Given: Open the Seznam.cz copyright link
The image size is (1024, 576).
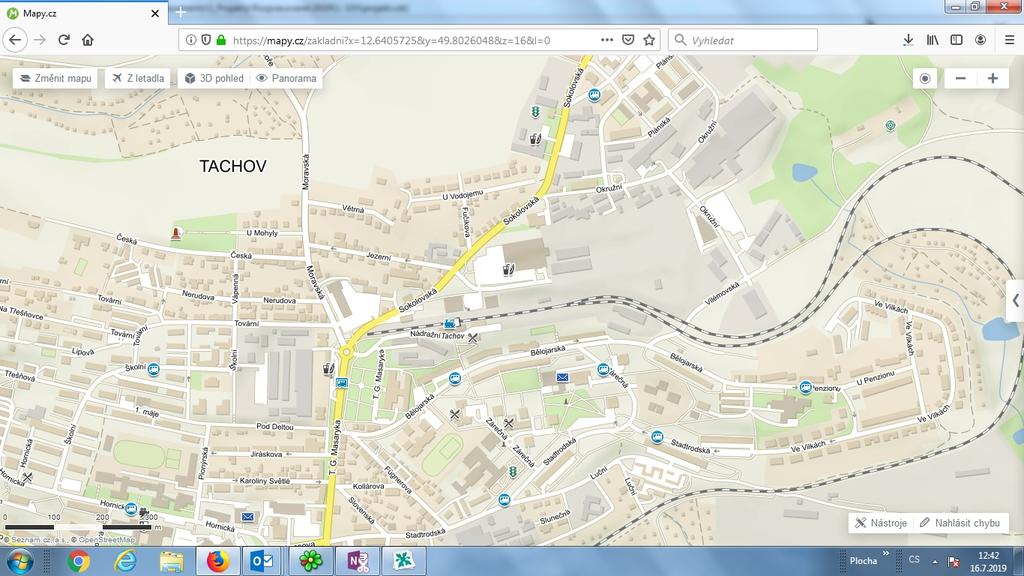Looking at the screenshot, I should pyautogui.click(x=37, y=540).
